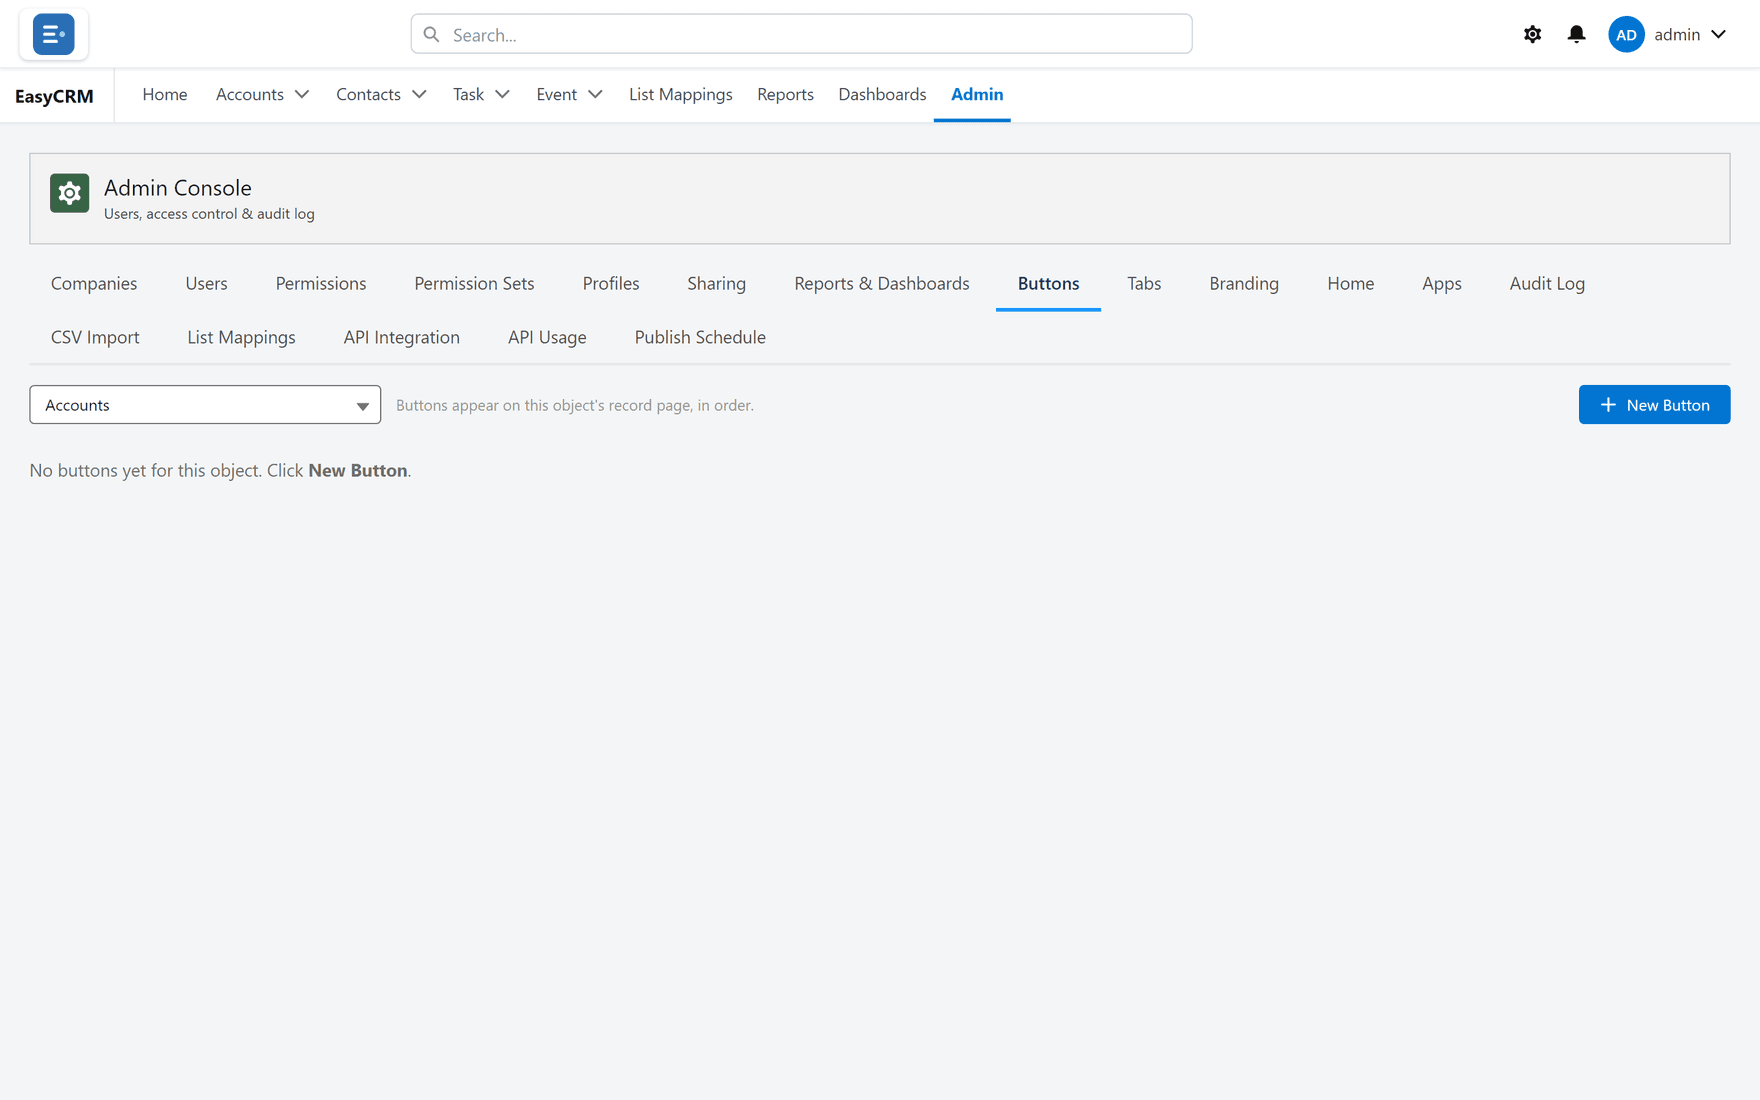Viewport: 1760px width, 1100px height.
Task: Switch to the Tabs tab
Action: click(x=1144, y=283)
